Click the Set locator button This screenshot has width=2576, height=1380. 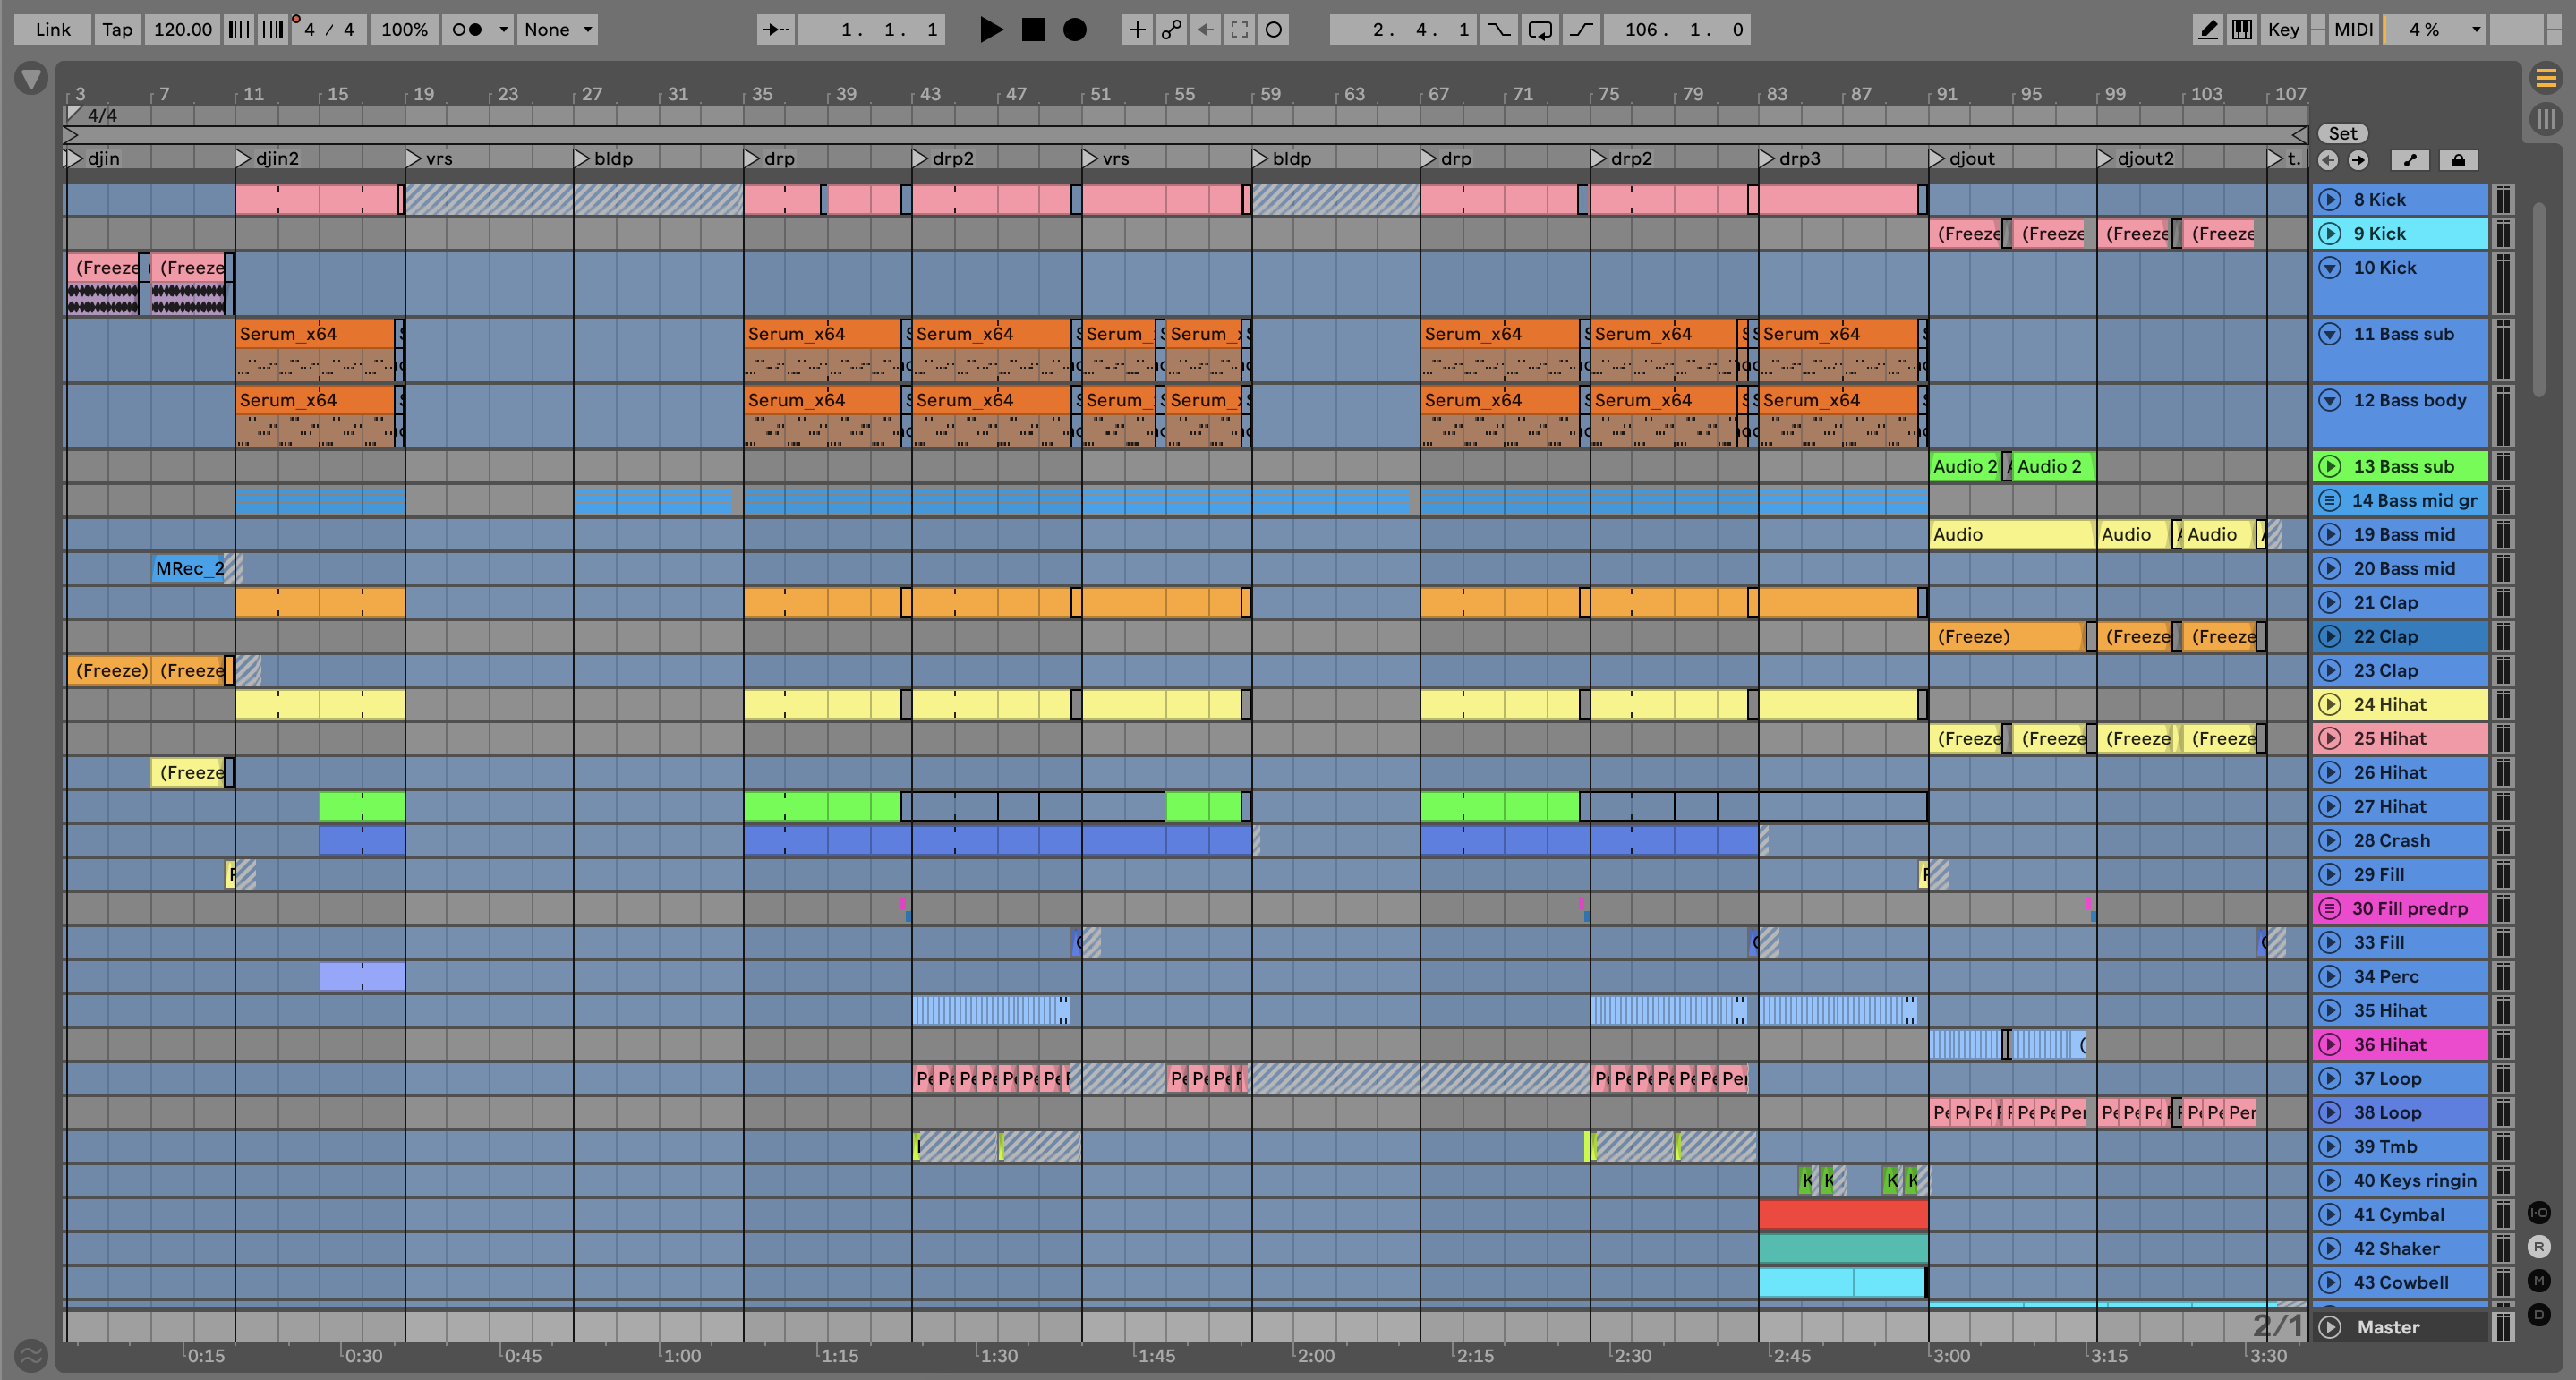click(x=2342, y=133)
